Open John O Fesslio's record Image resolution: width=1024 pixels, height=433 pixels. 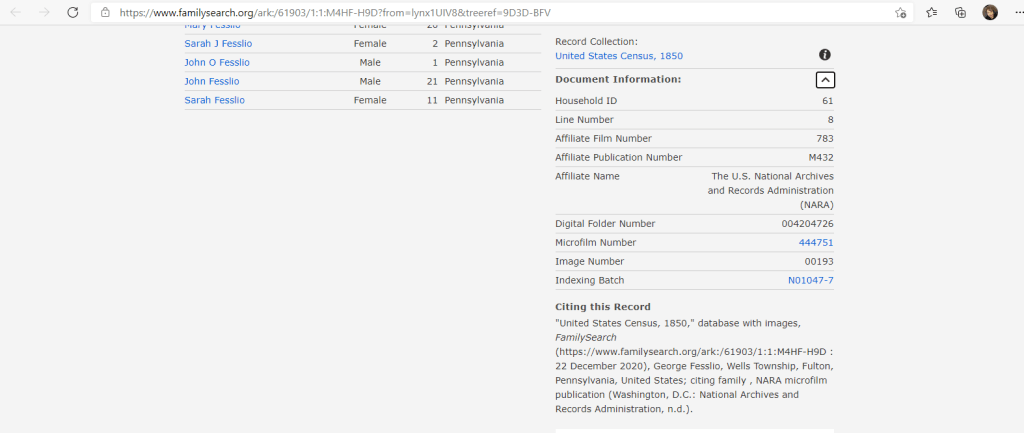point(216,62)
